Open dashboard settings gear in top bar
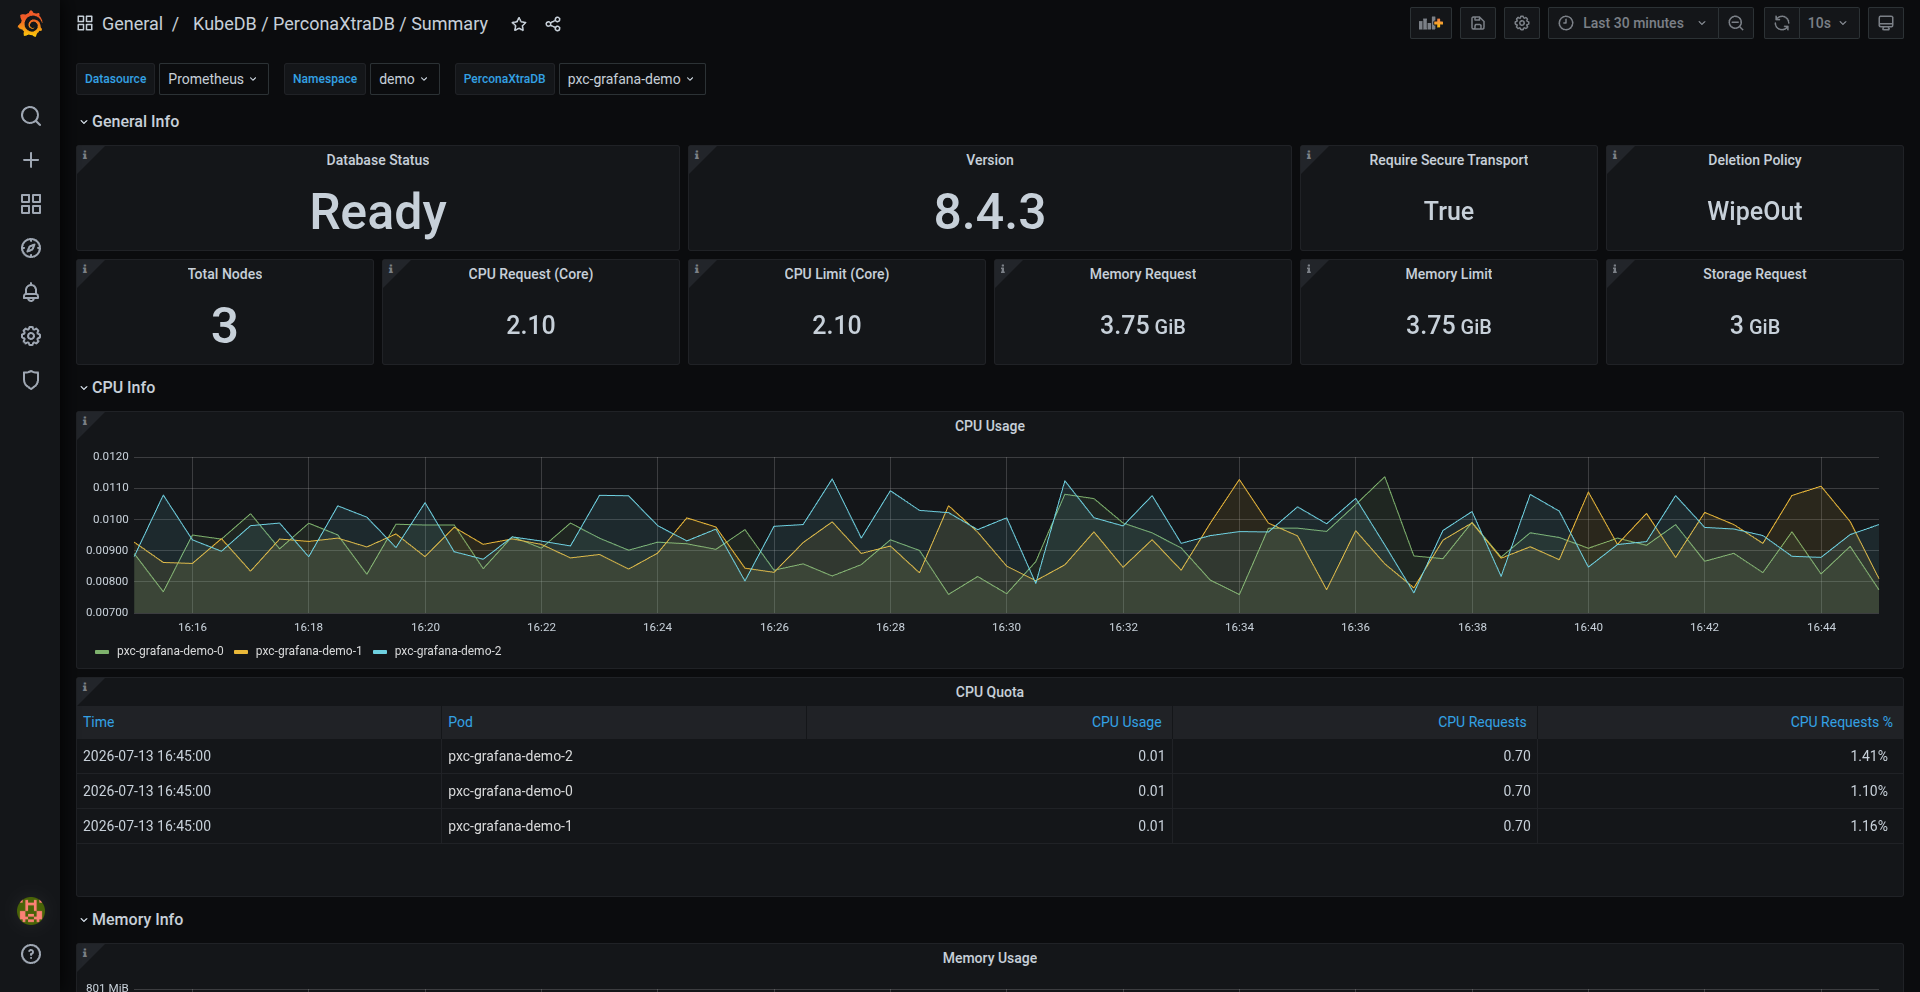 pos(1522,23)
